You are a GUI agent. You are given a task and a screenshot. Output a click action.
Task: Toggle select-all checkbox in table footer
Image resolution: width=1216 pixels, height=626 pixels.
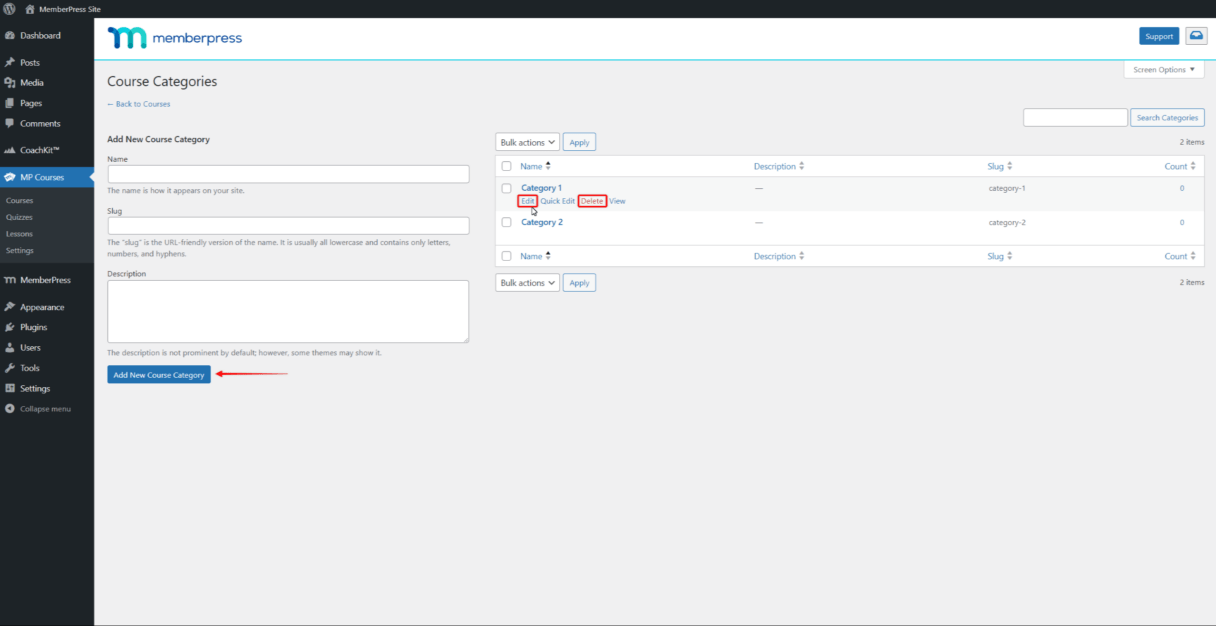tap(507, 256)
